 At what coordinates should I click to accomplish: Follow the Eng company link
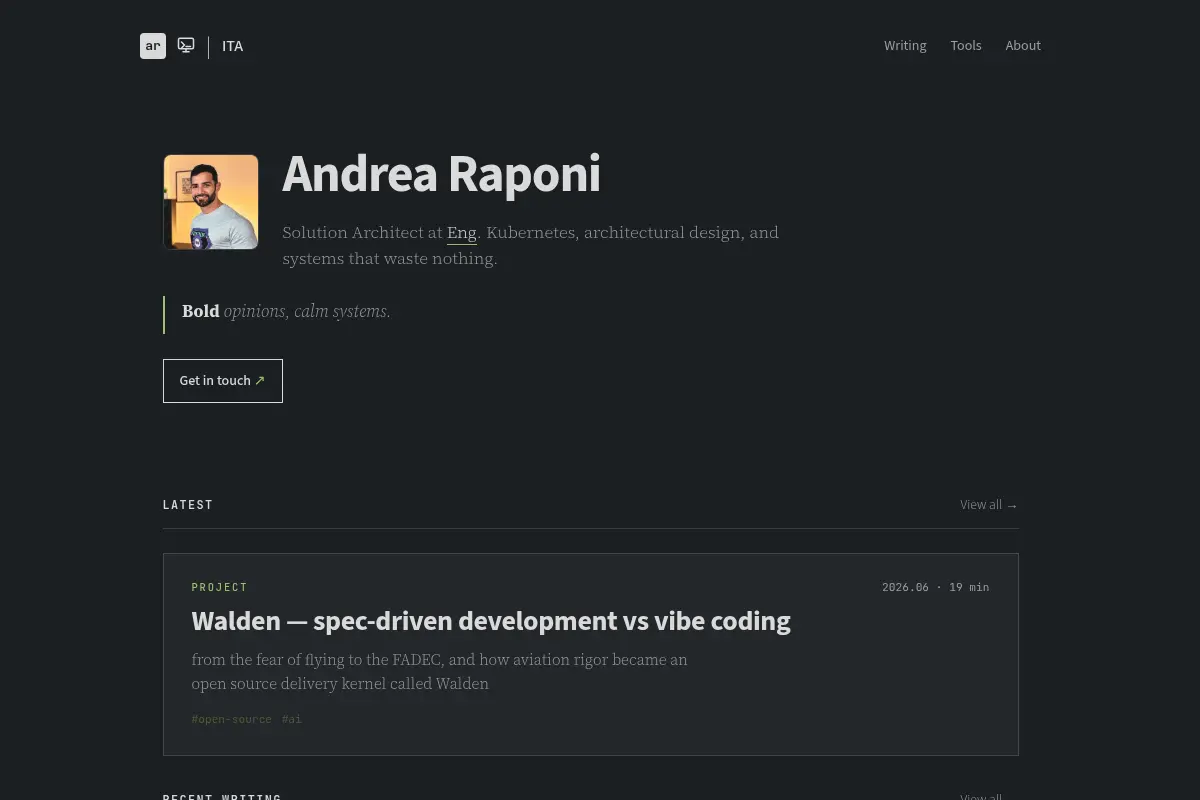click(x=461, y=233)
